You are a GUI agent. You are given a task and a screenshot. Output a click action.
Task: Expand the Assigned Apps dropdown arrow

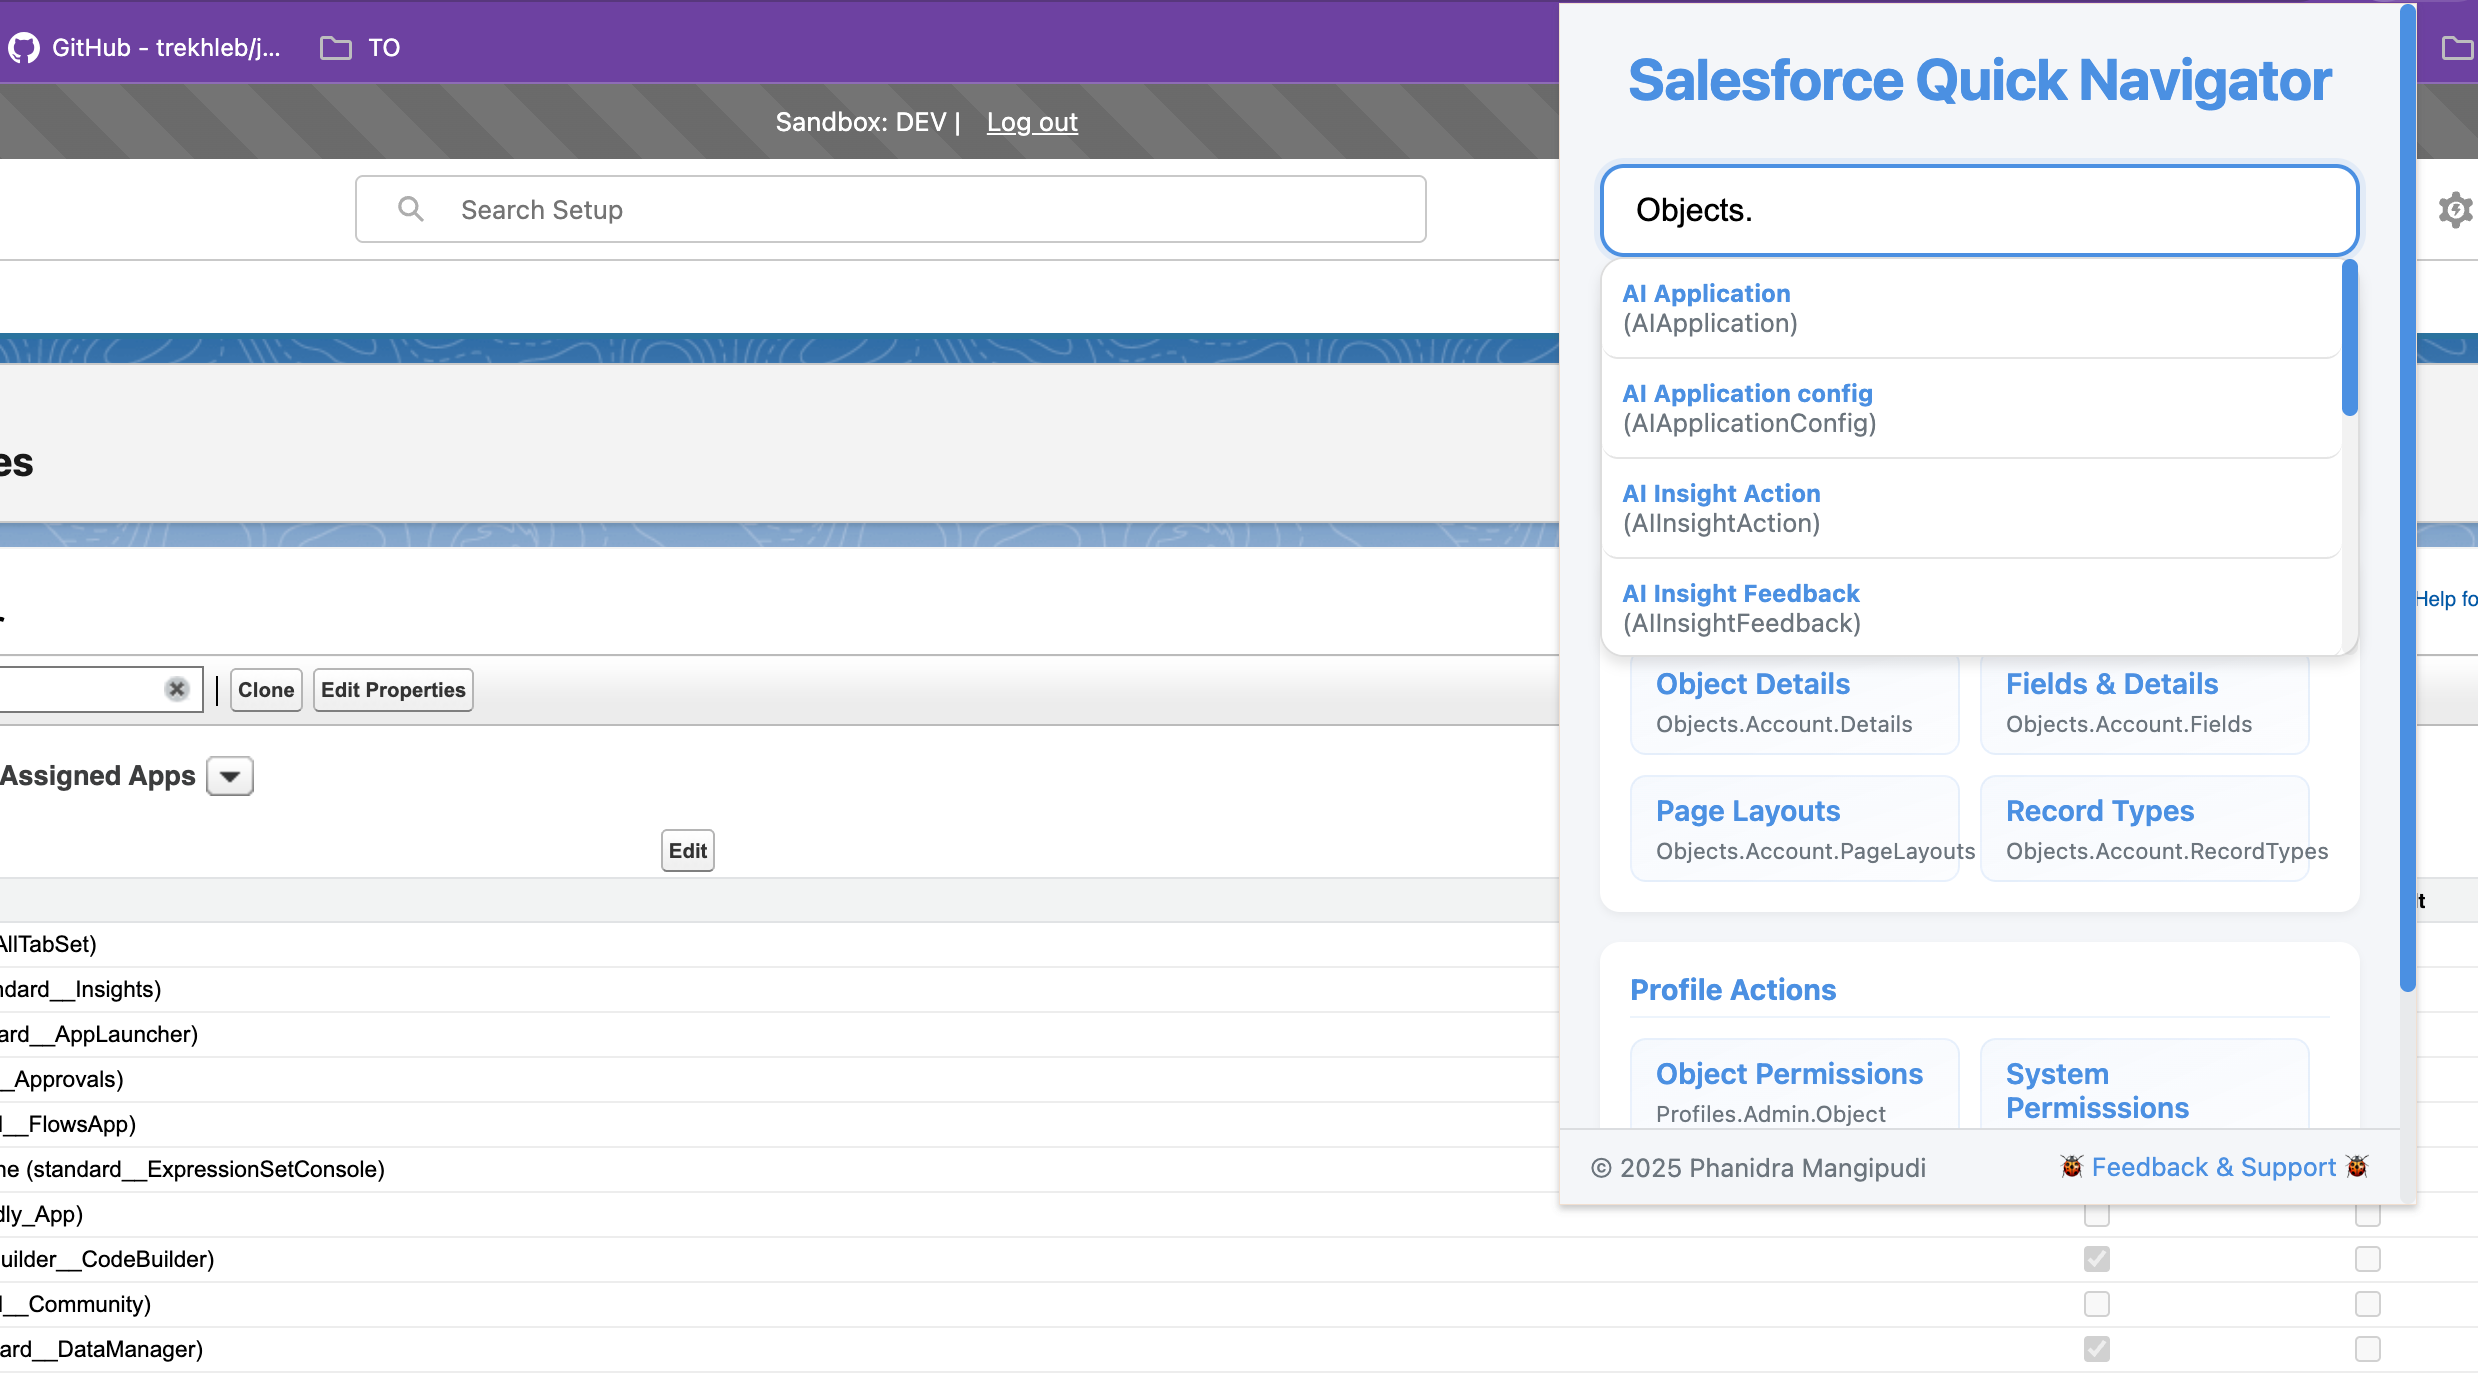pos(230,776)
